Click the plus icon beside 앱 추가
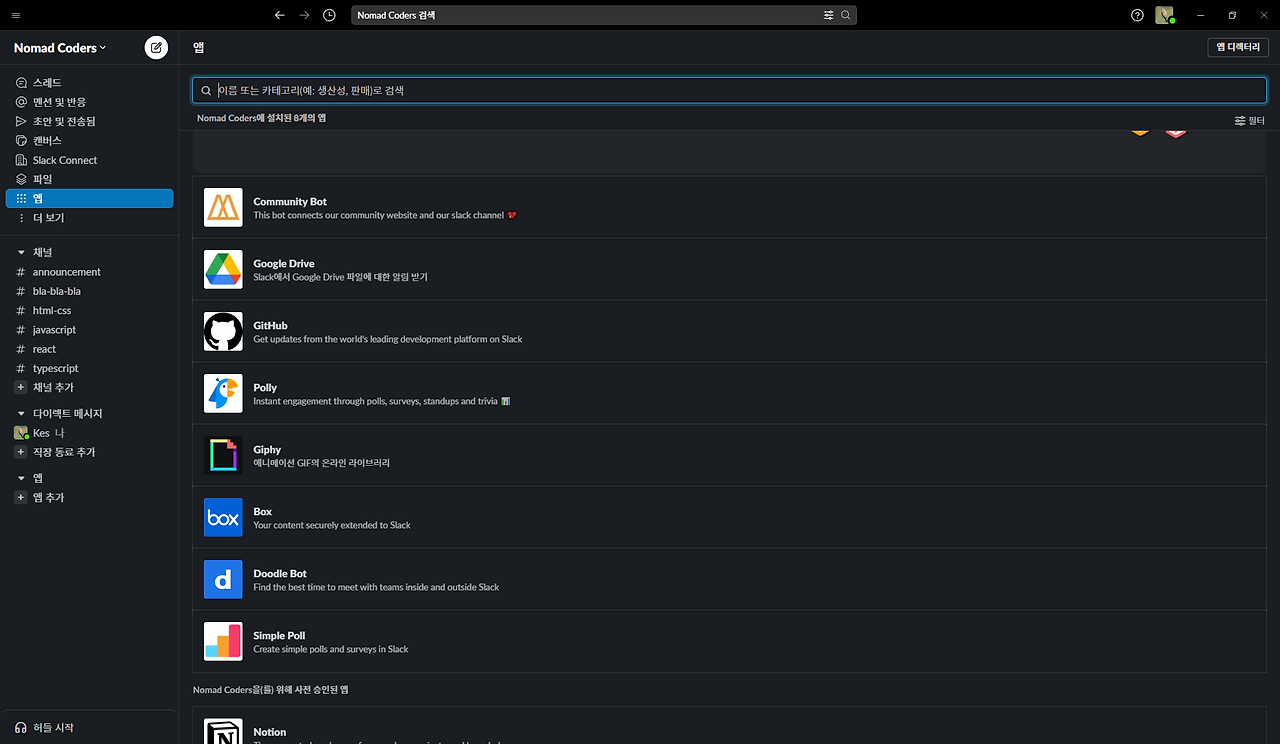The height and width of the screenshot is (744, 1280). coord(21,497)
